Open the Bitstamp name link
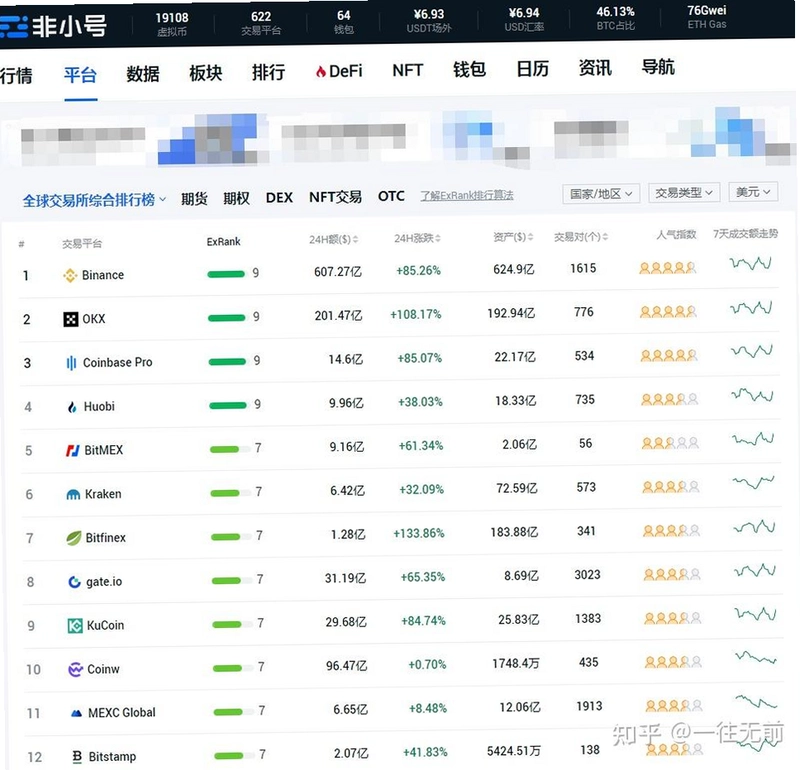 coord(112,756)
